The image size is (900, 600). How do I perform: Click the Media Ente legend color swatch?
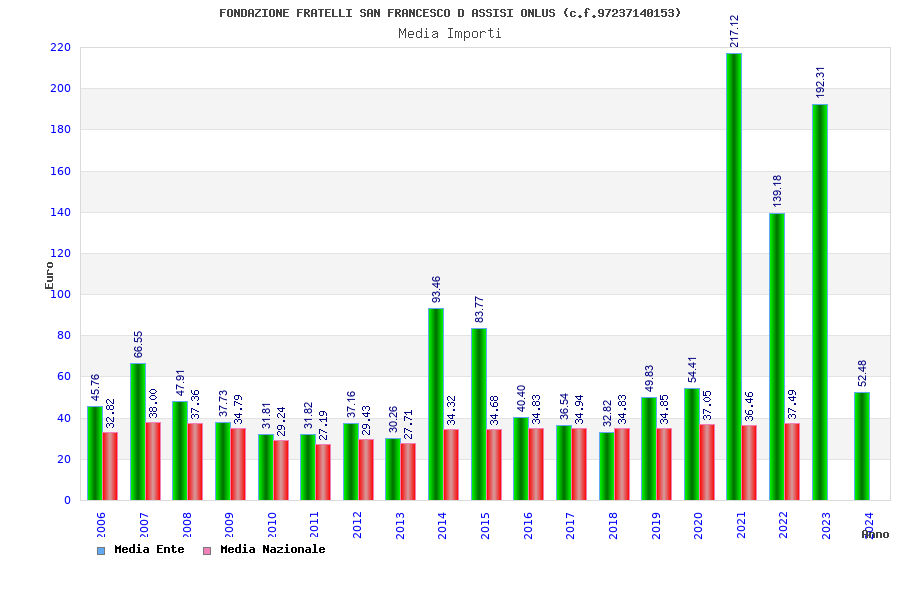(101, 551)
